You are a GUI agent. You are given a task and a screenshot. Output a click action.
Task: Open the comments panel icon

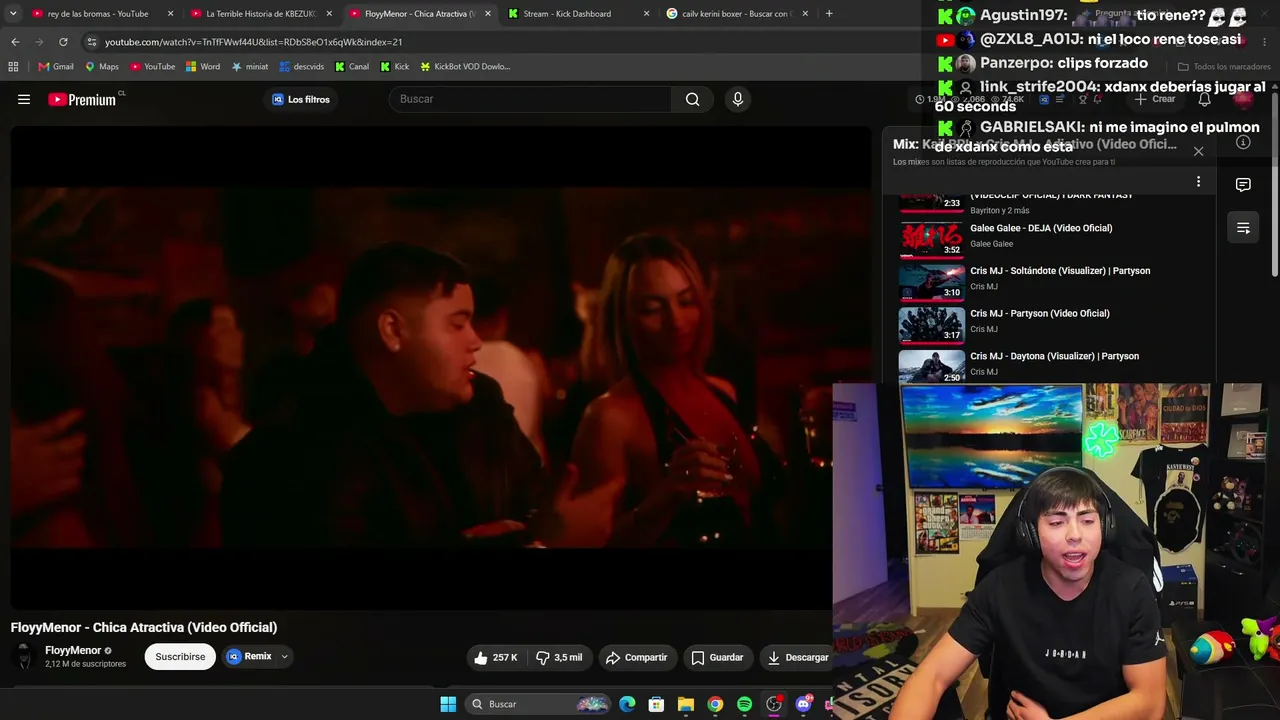tap(1243, 184)
